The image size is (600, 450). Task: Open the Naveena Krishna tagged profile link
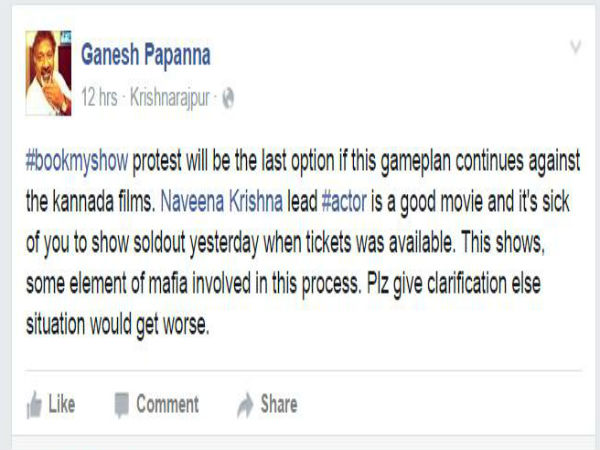pyautogui.click(x=222, y=202)
